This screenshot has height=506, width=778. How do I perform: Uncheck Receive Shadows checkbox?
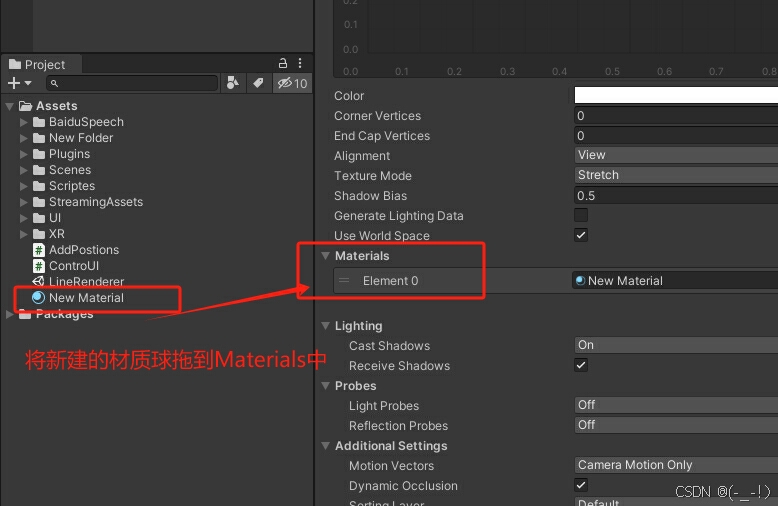(581, 366)
